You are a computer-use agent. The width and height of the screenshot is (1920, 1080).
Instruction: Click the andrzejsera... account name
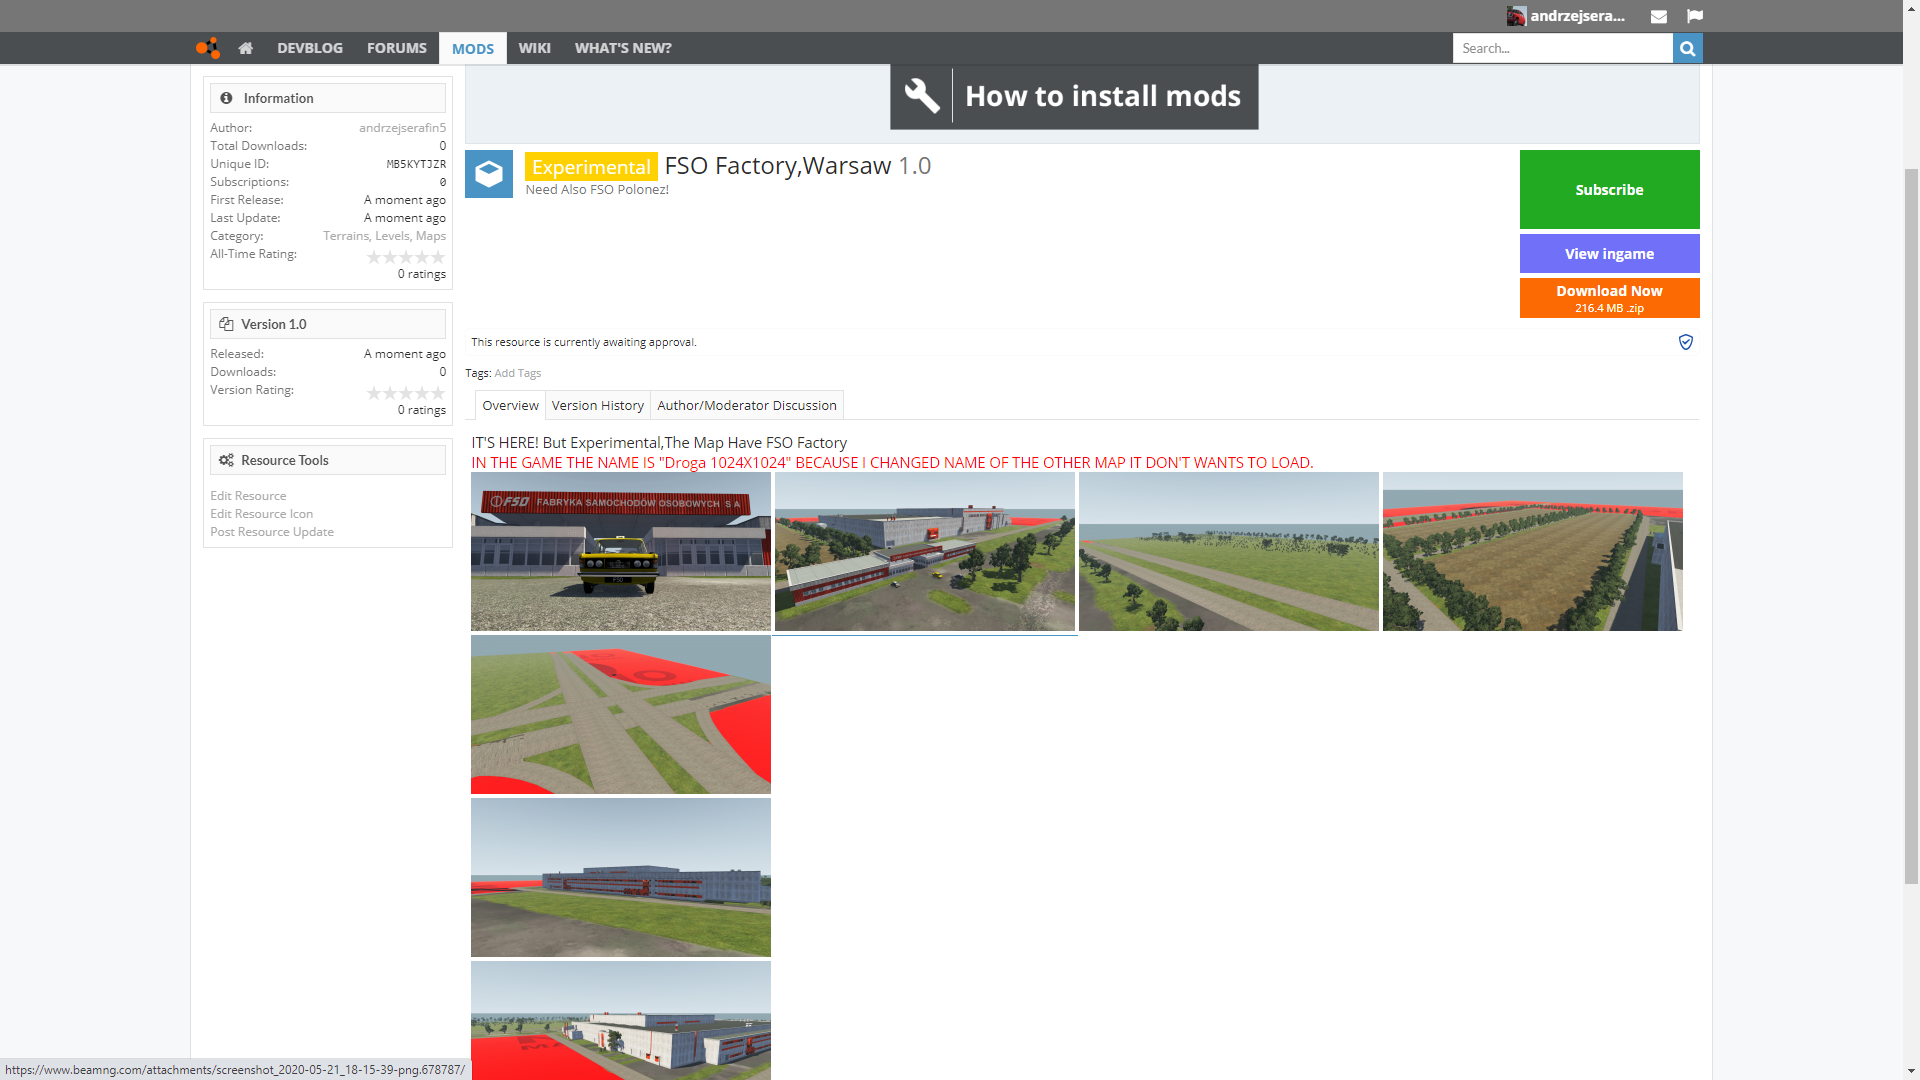pyautogui.click(x=1577, y=16)
